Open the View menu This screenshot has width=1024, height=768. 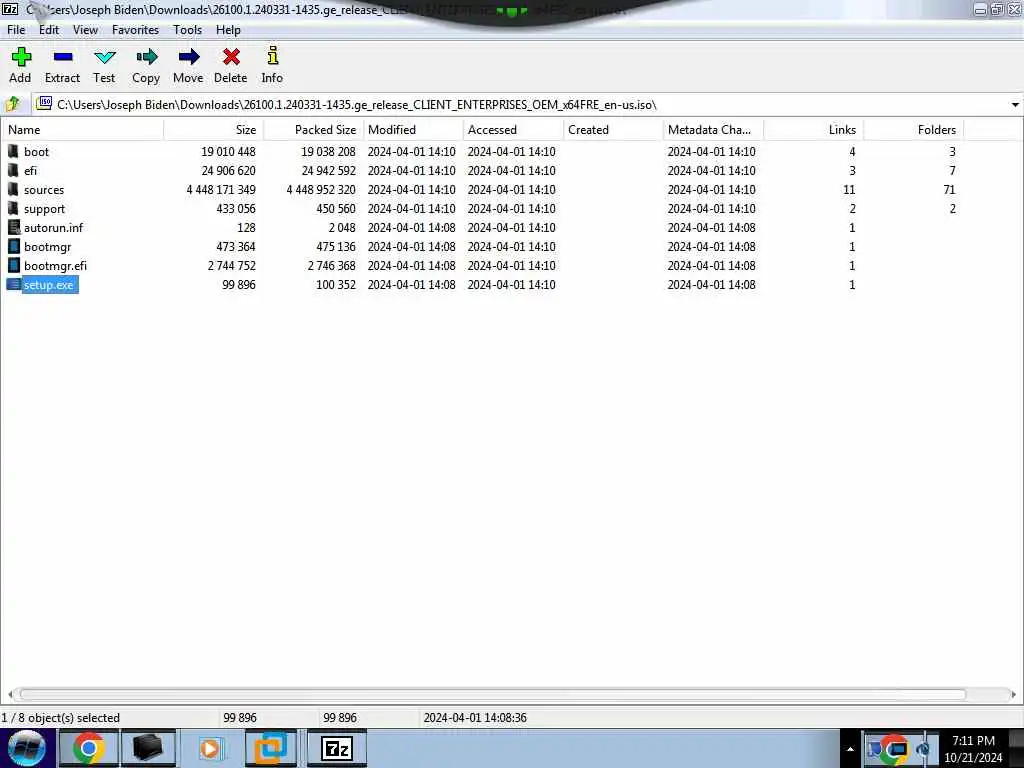(x=86, y=30)
